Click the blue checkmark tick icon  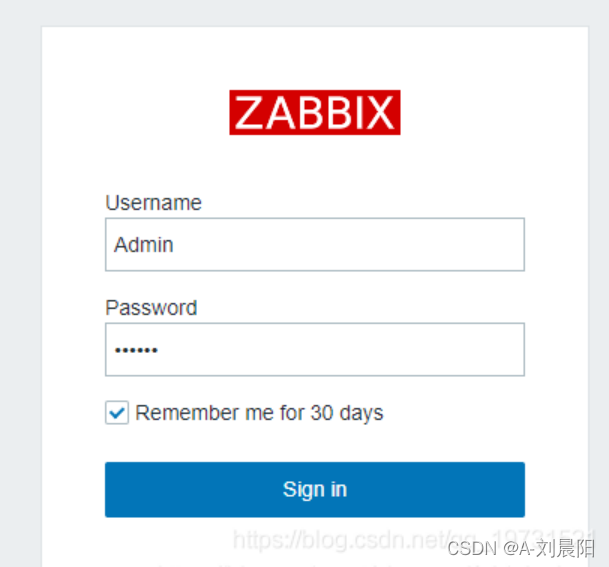pyautogui.click(x=117, y=413)
